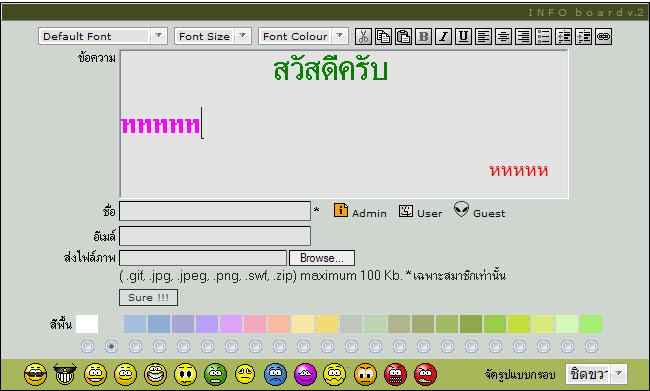650x391 pixels.
Task: Click the 'maximum 100 Kb.' file note
Action: 351,275
